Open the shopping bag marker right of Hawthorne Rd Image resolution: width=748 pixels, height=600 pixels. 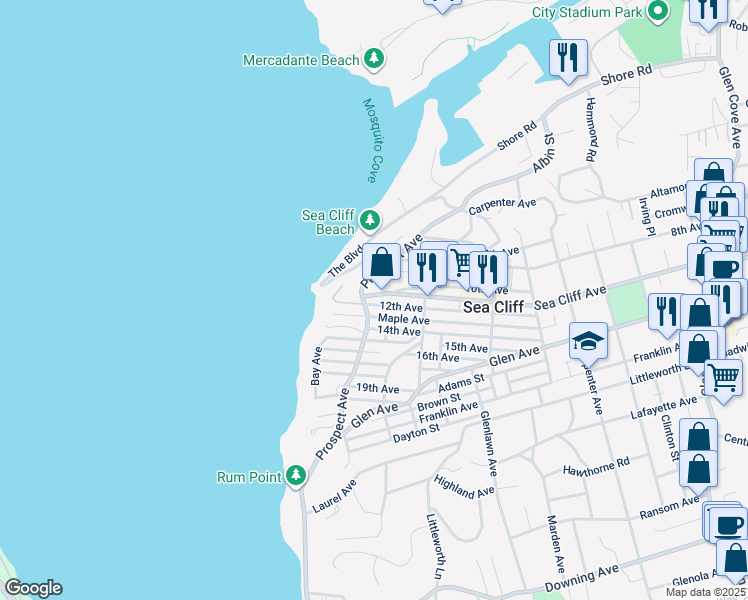(x=698, y=470)
